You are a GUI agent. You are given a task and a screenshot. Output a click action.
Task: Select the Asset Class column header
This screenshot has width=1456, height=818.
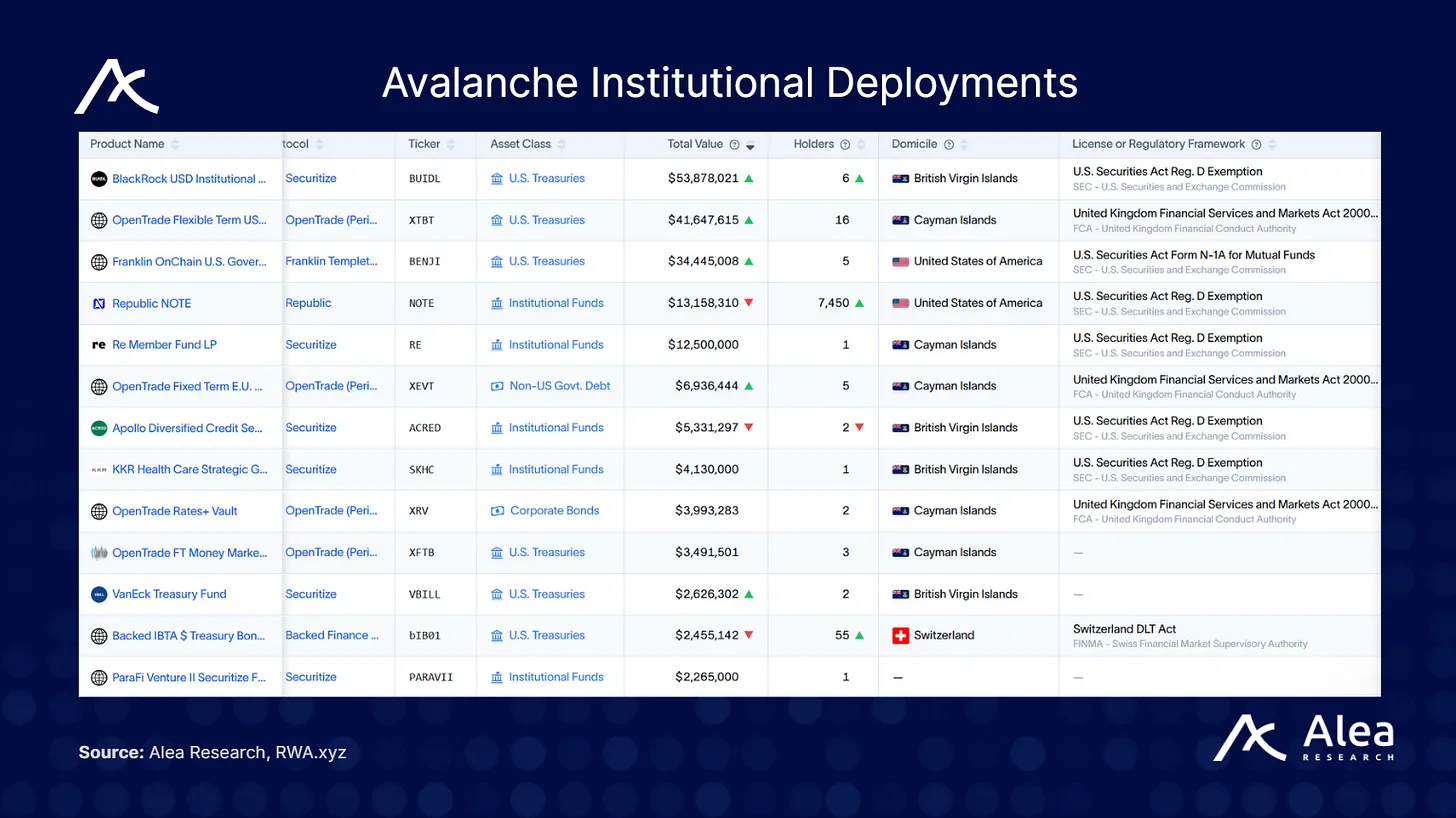[521, 144]
